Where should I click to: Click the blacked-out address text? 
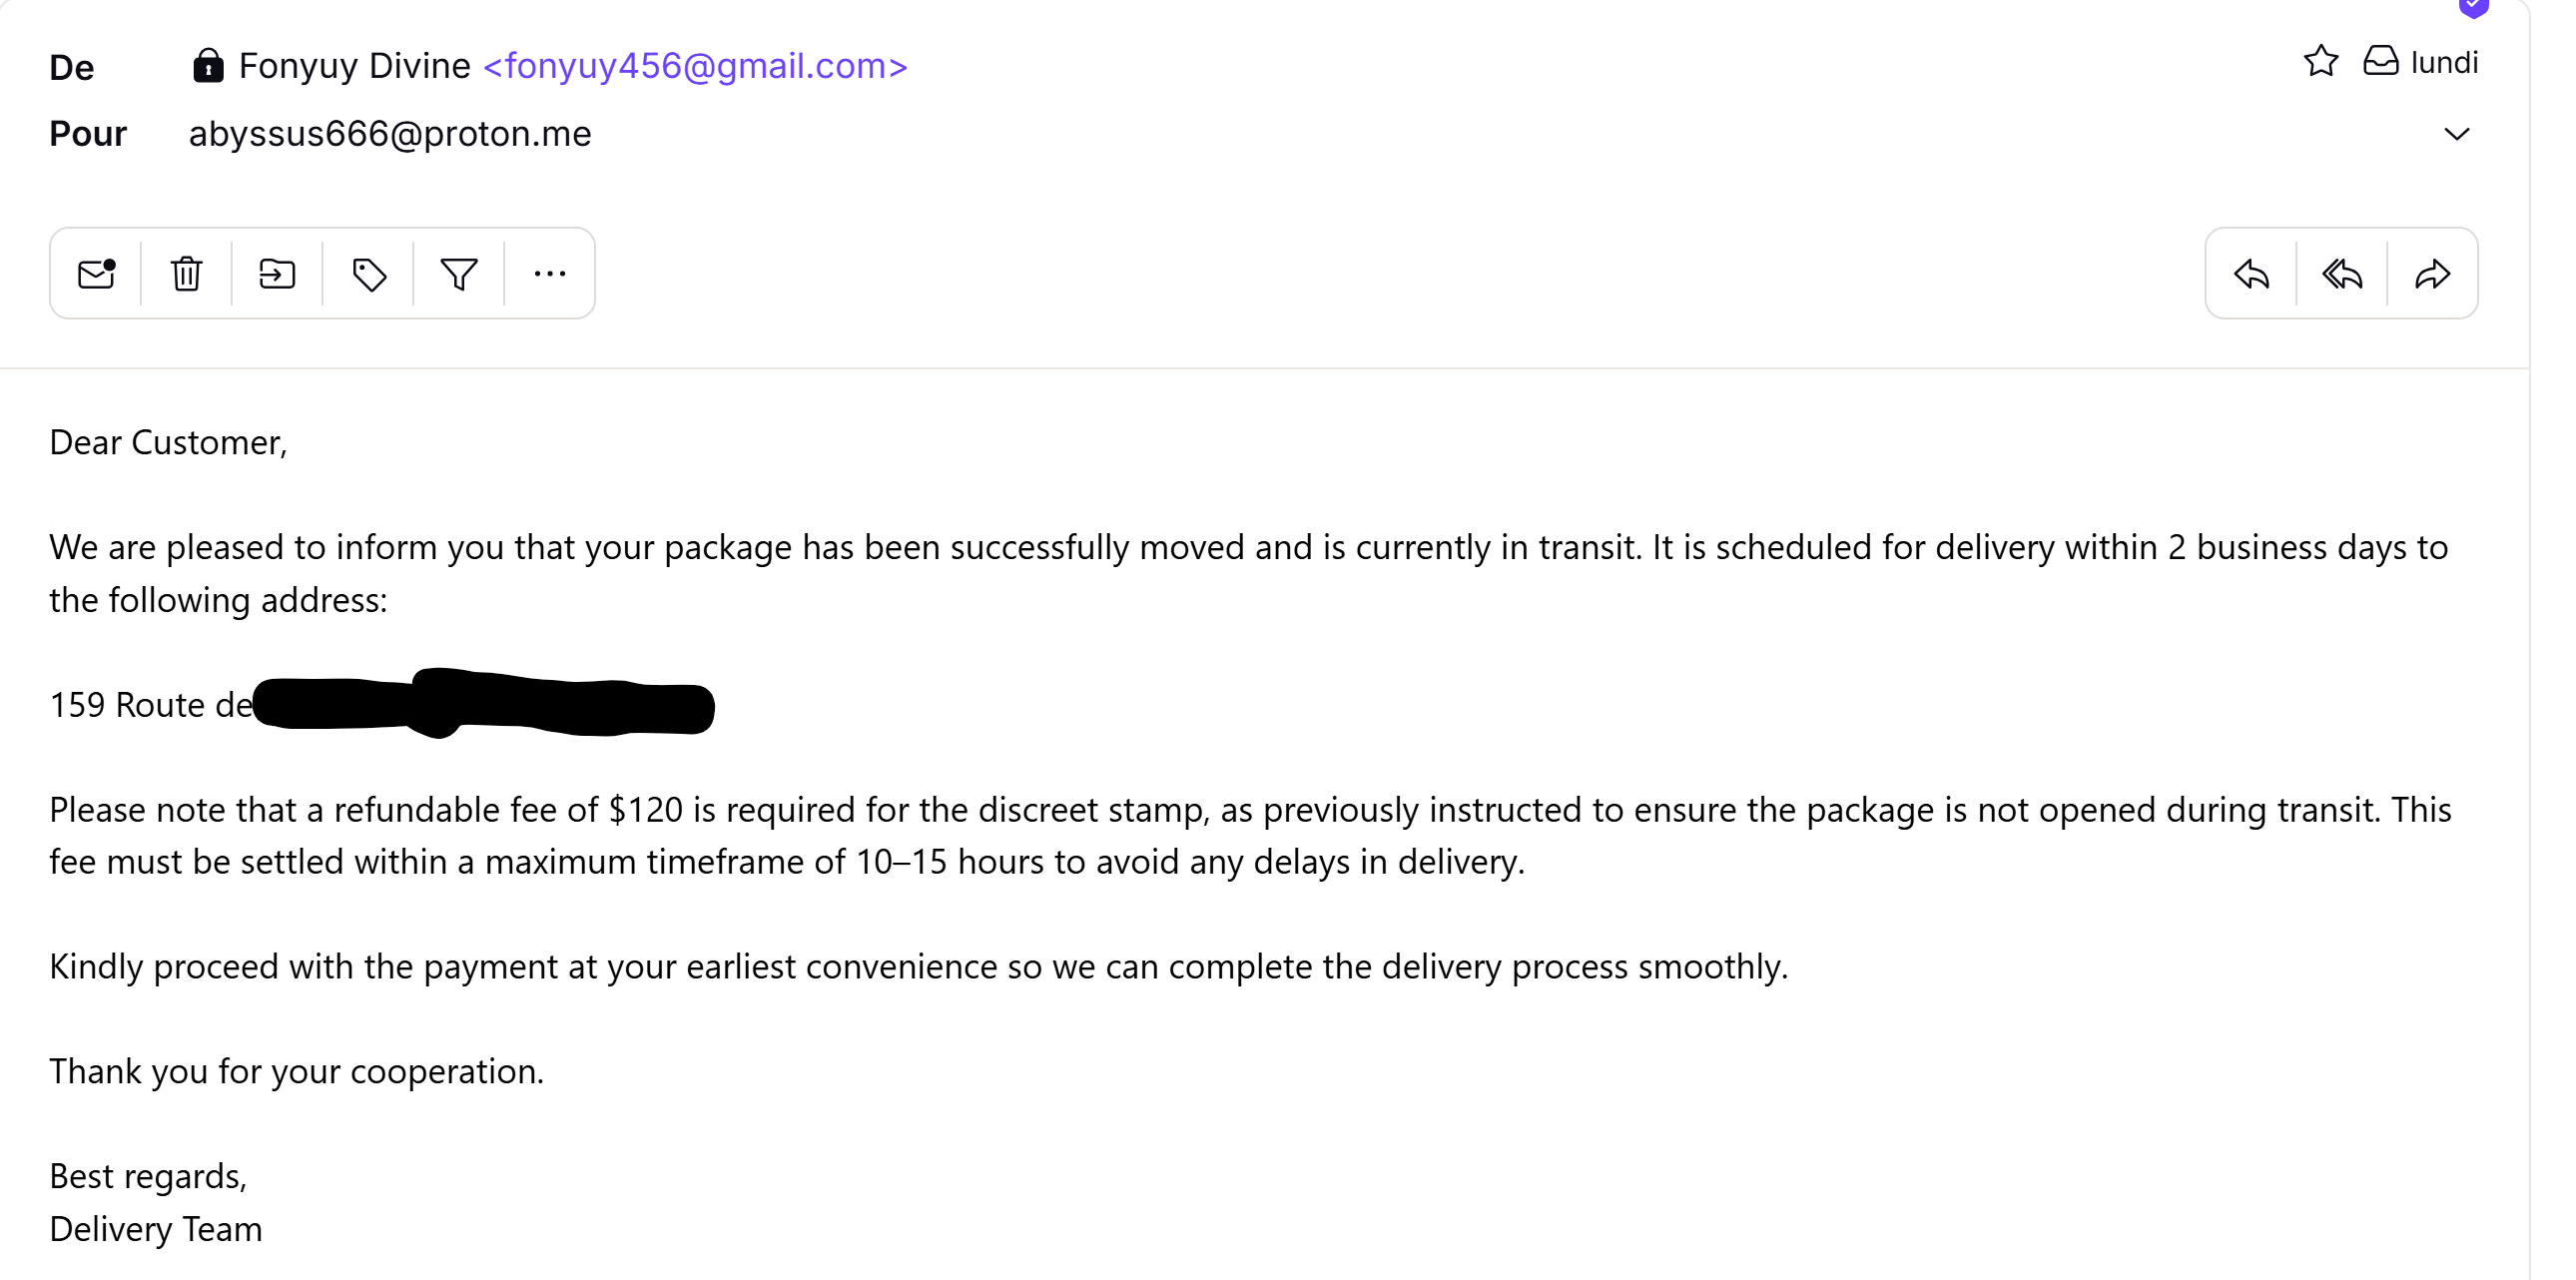[484, 703]
